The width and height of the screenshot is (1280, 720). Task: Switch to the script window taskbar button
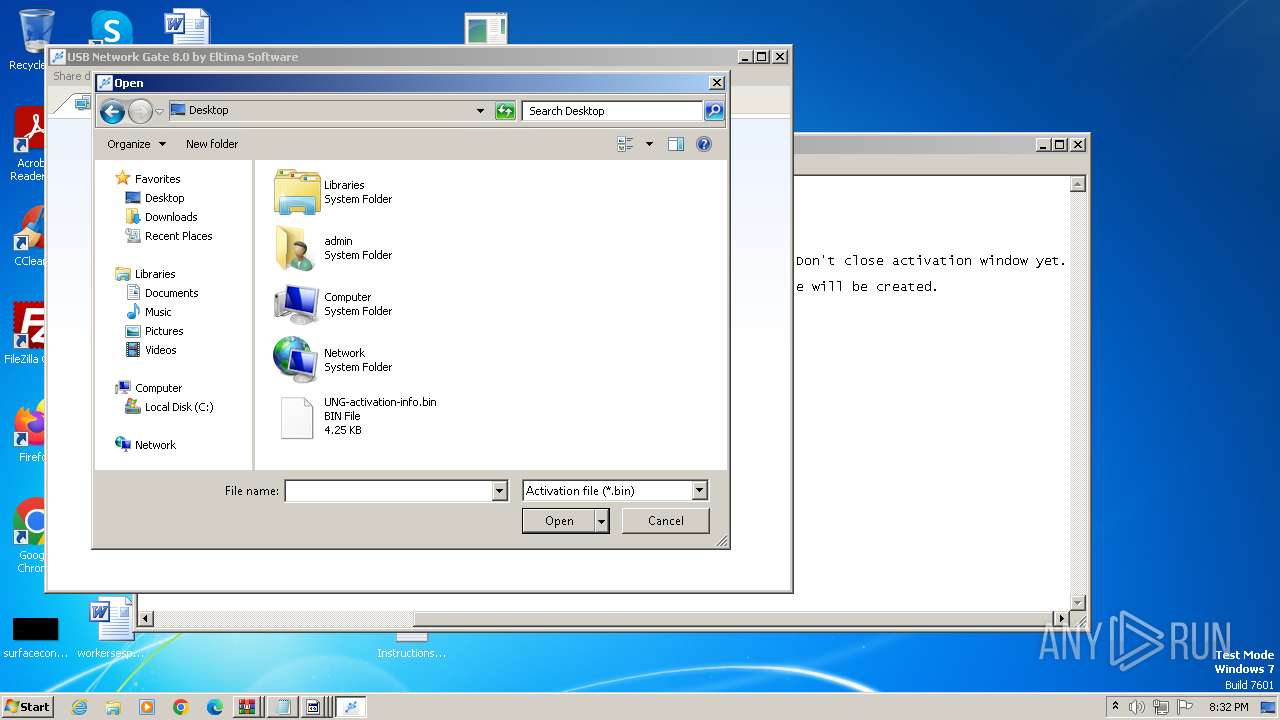pyautogui.click(x=313, y=707)
